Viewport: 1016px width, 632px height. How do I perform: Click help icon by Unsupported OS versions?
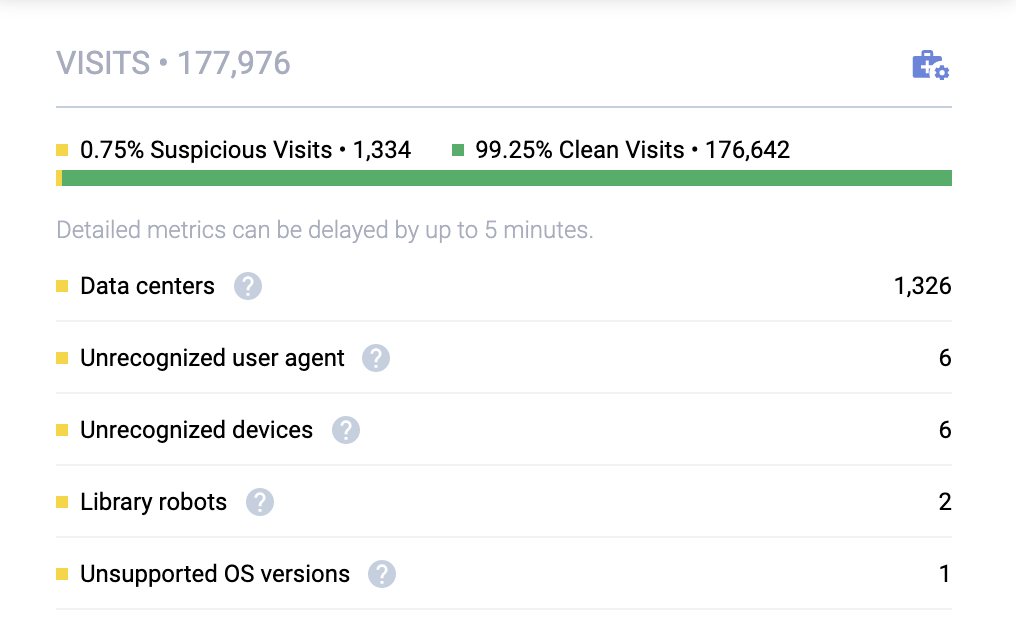tap(382, 574)
